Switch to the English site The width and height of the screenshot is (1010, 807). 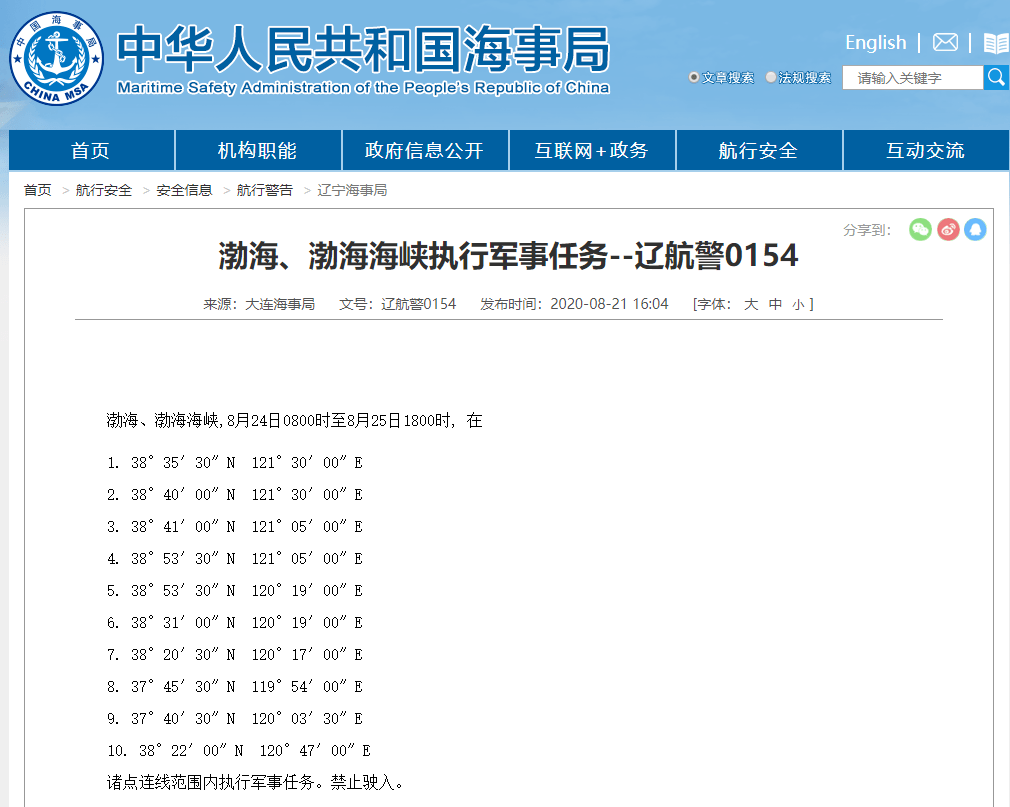pyautogui.click(x=875, y=43)
